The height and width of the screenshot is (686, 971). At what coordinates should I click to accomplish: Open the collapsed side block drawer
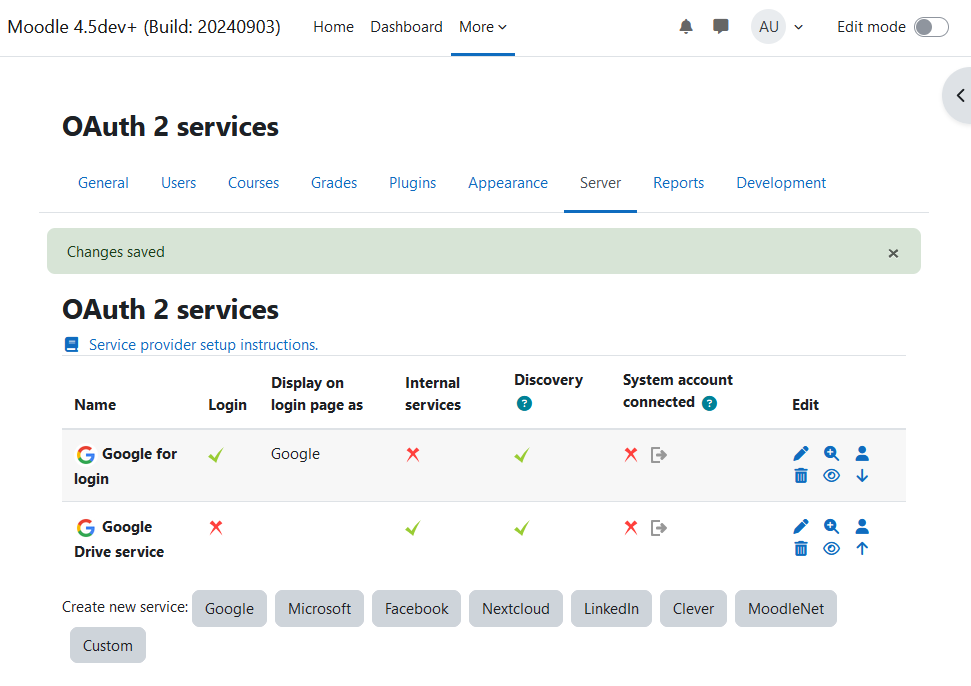coord(958,96)
